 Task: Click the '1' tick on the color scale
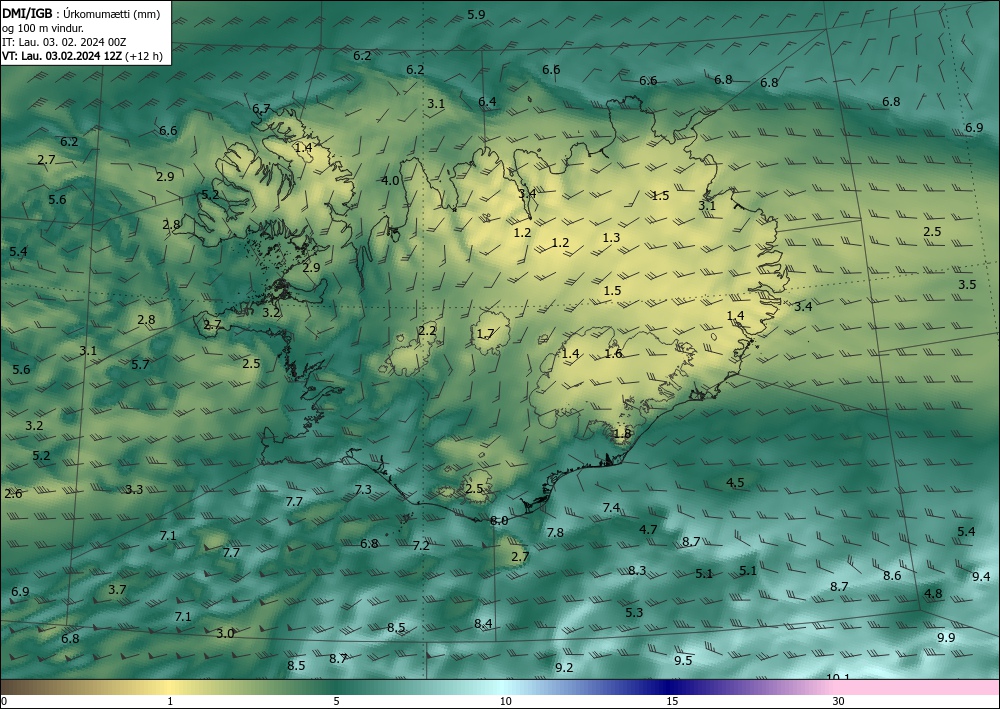[170, 702]
